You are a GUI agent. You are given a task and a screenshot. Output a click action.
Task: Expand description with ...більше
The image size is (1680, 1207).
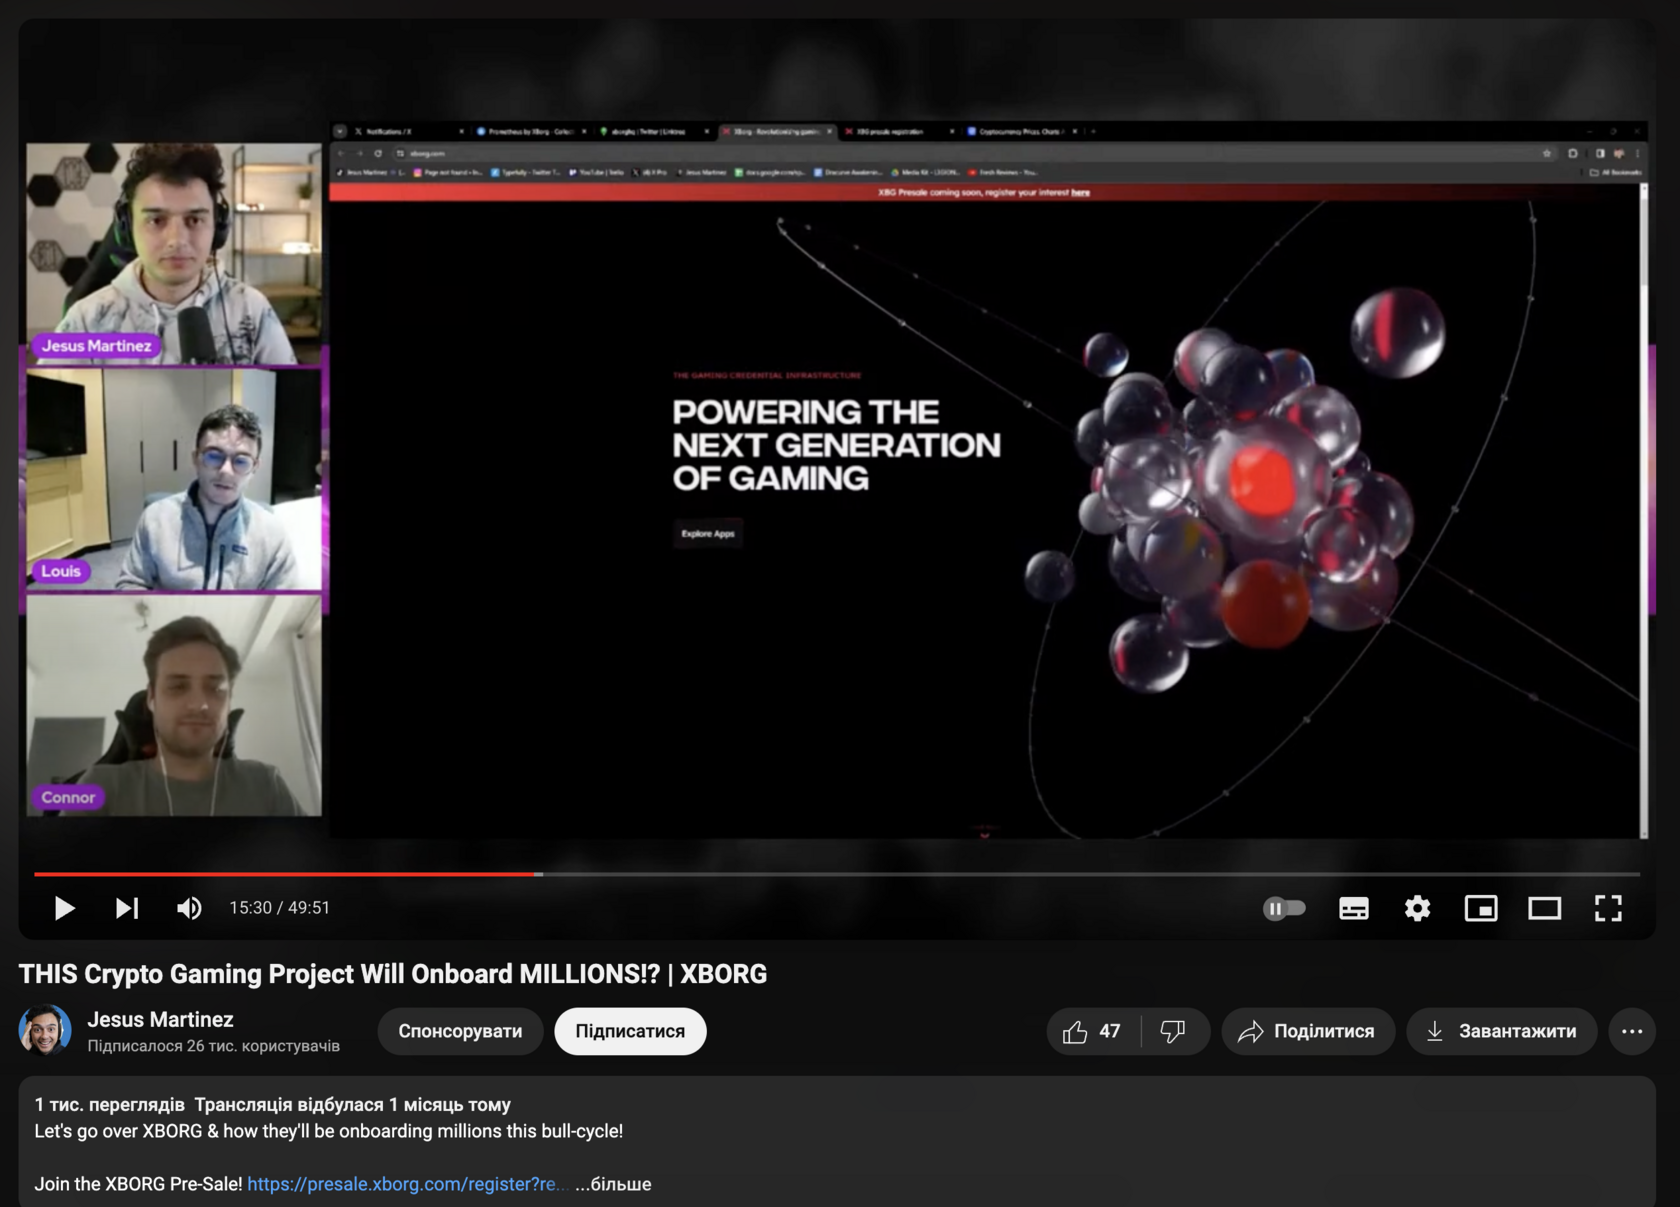pos(613,1184)
